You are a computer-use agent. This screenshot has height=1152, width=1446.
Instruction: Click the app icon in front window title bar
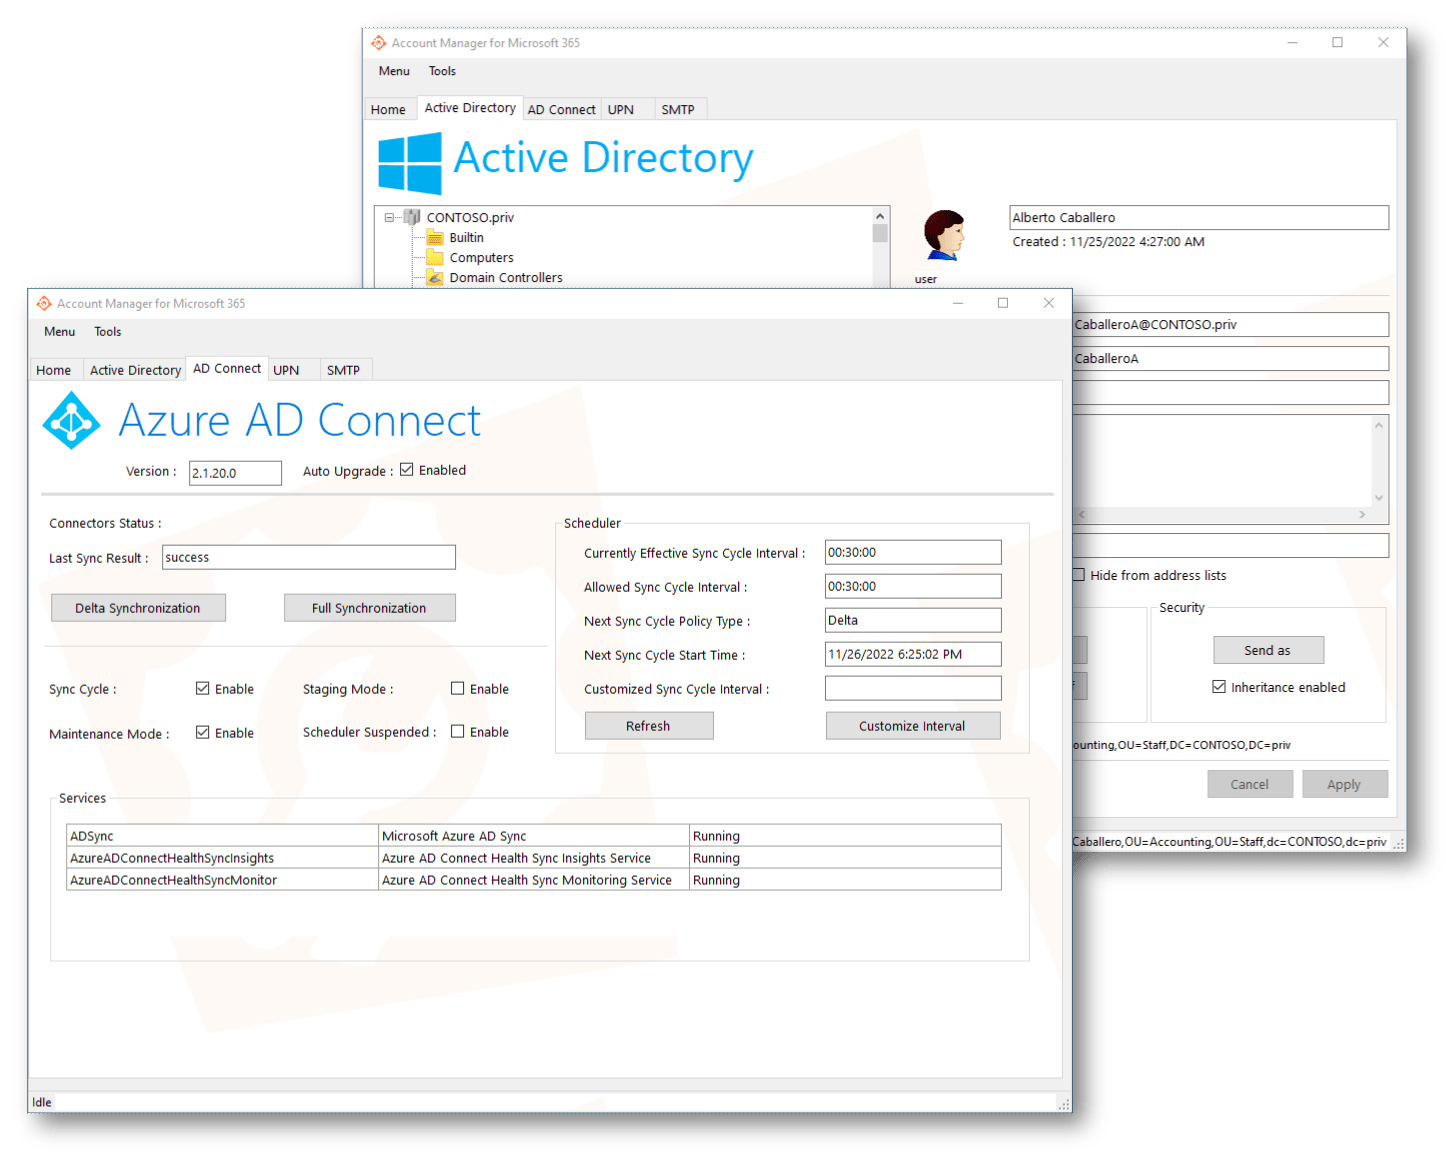coord(44,303)
